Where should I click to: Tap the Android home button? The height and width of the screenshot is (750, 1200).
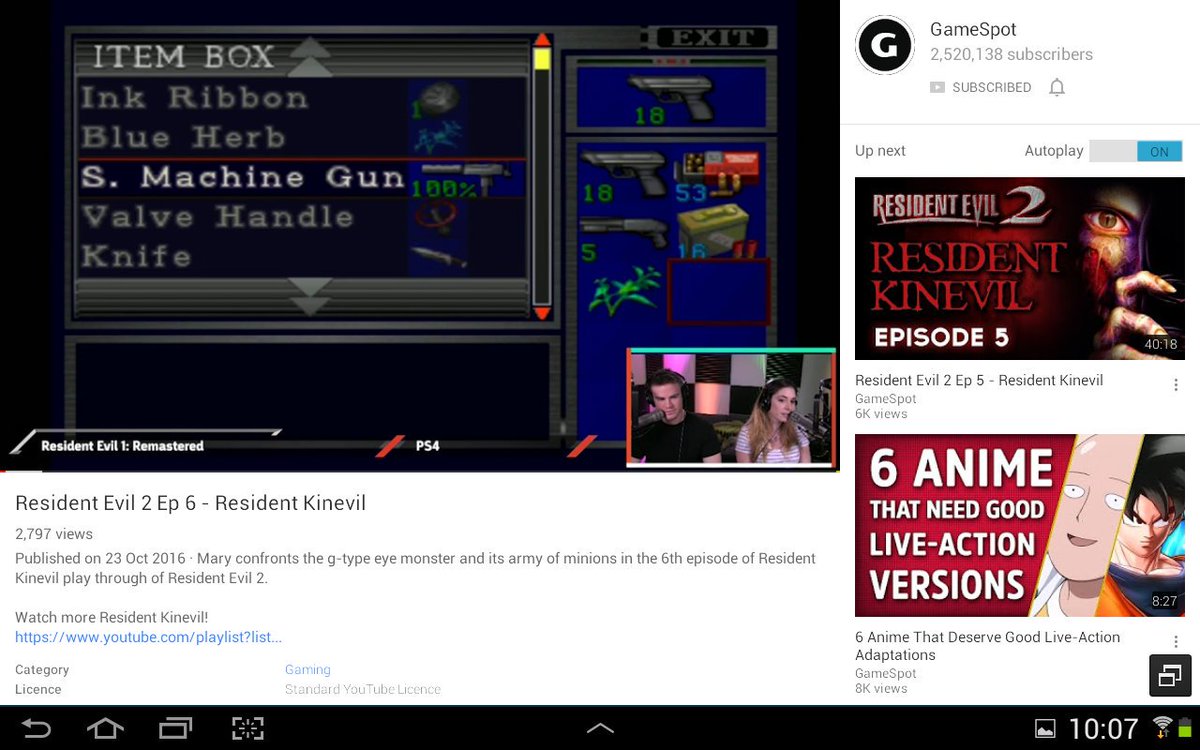(105, 728)
